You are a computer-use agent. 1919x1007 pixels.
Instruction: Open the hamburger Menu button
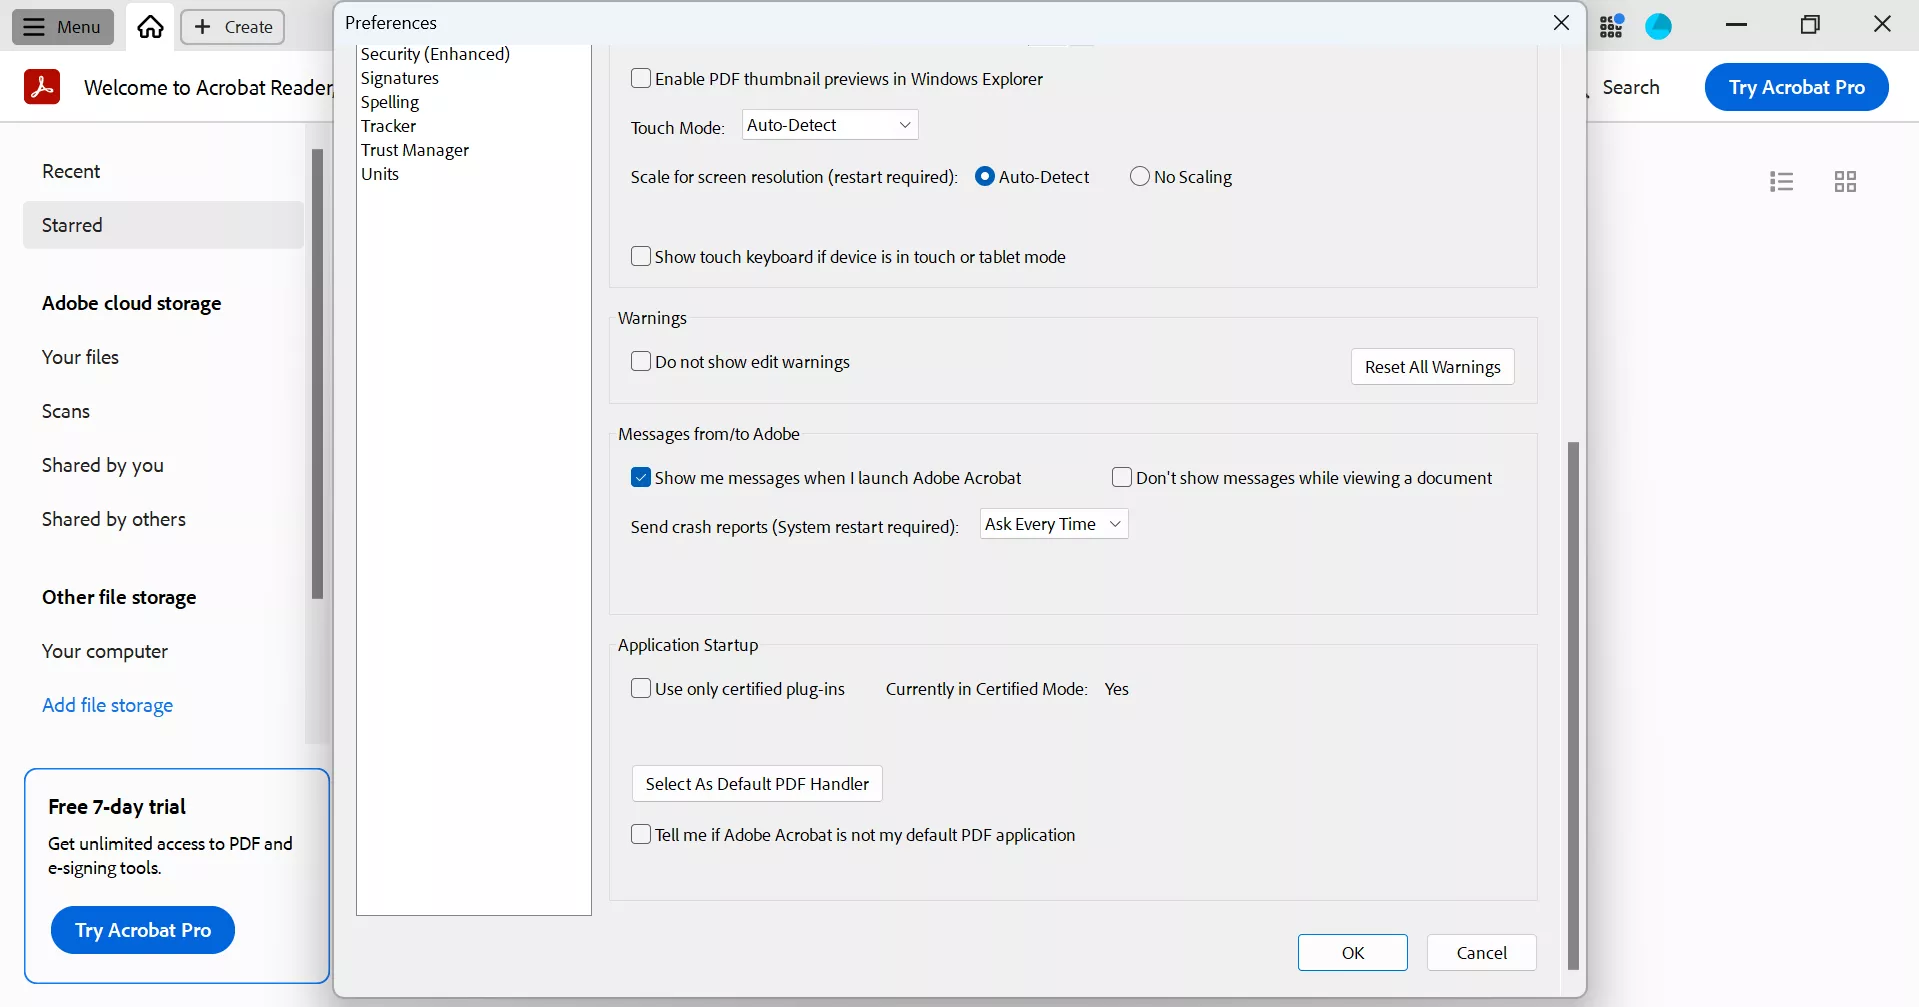(x=62, y=27)
